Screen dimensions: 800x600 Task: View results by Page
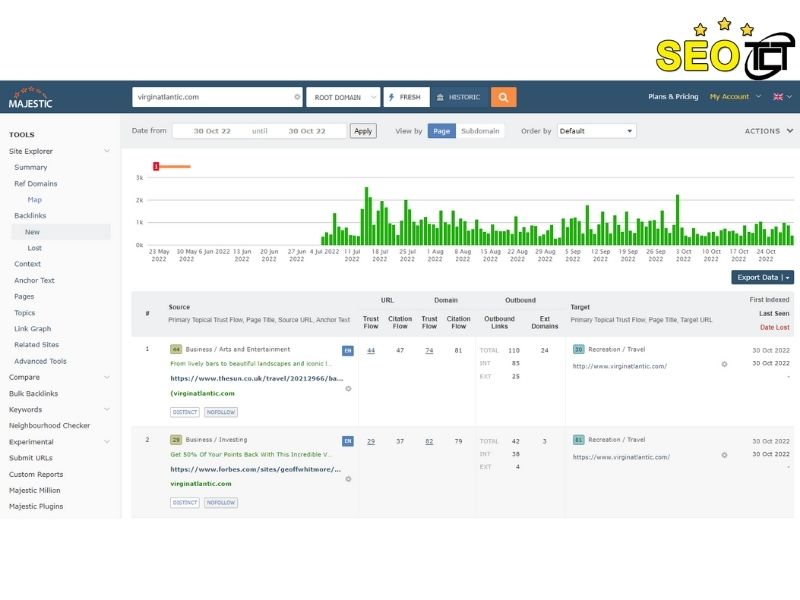[441, 131]
